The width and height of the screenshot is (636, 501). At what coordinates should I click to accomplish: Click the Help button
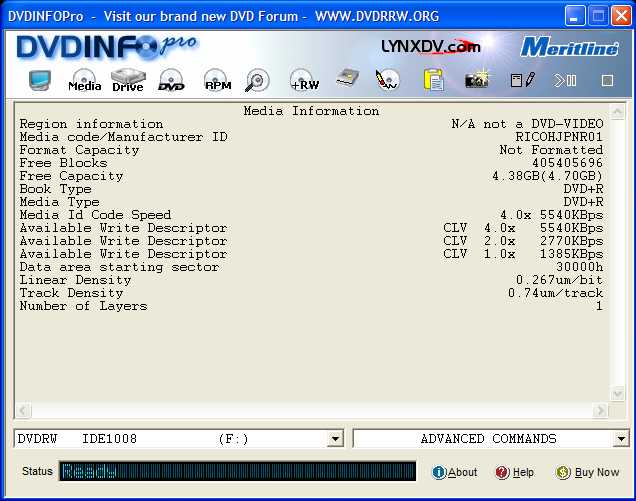(x=515, y=472)
